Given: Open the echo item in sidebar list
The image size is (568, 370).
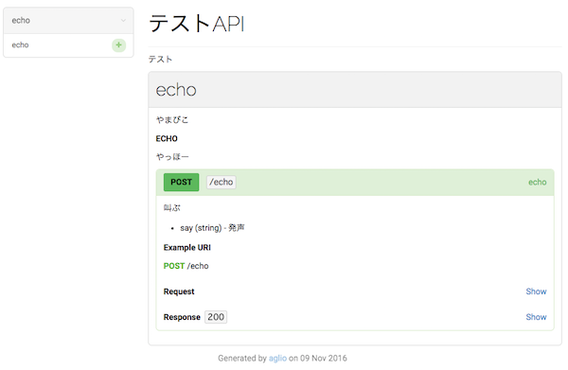Looking at the screenshot, I should point(68,45).
